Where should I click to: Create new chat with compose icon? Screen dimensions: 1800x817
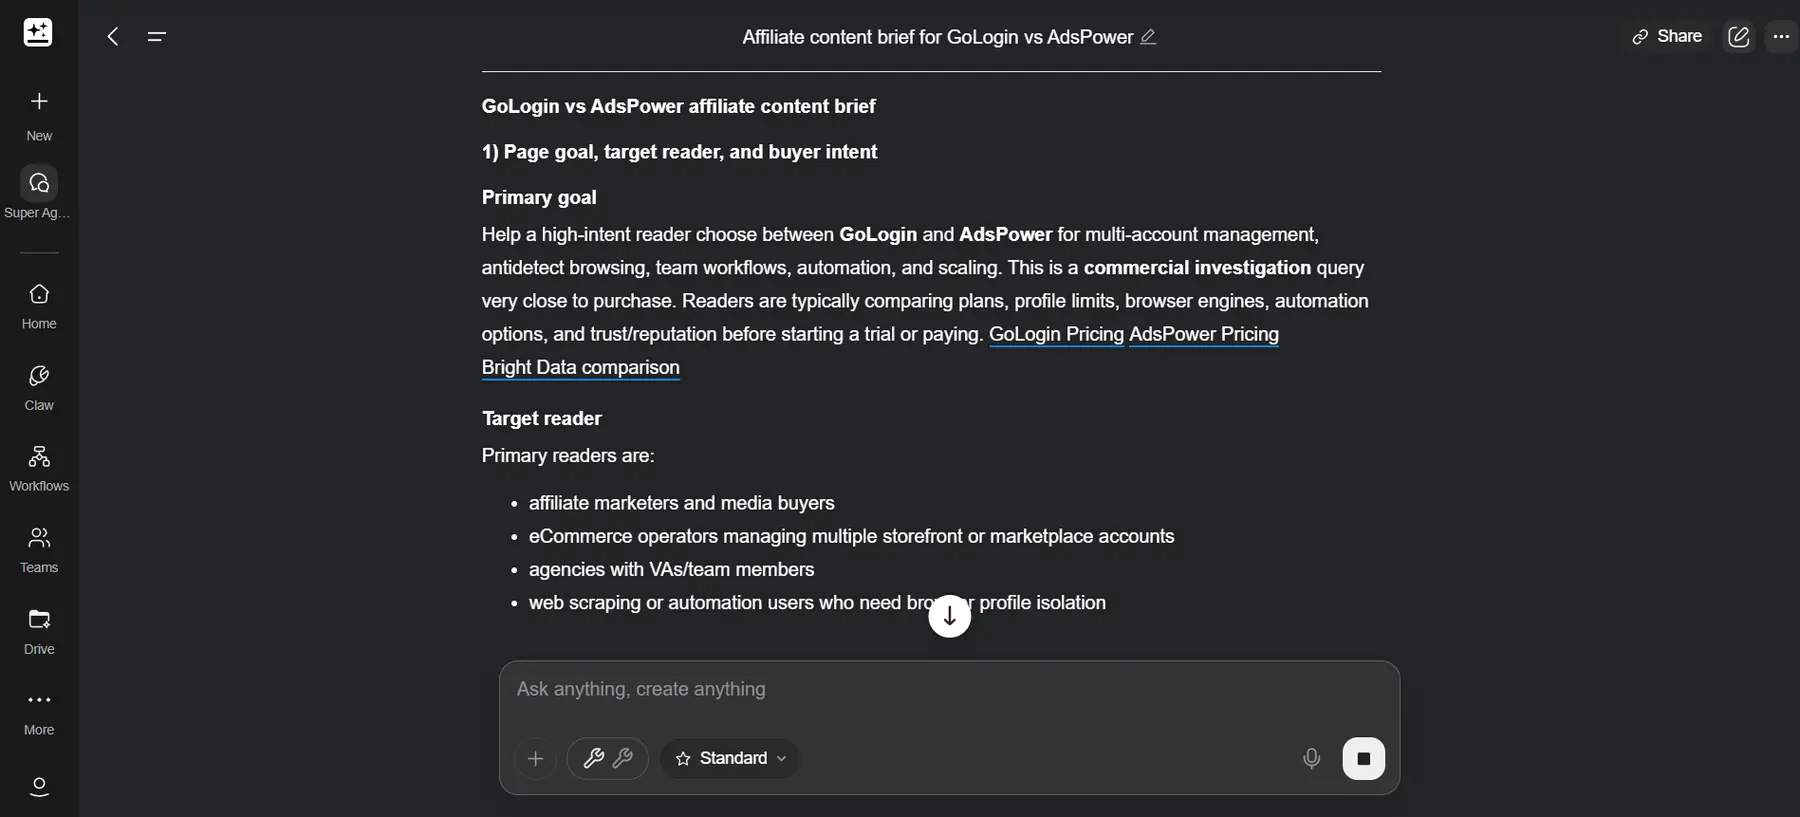pos(1739,37)
